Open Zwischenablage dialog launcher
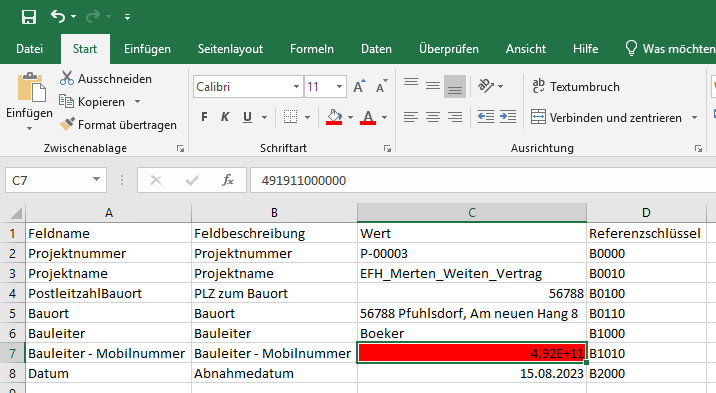716x393 pixels. pos(180,148)
